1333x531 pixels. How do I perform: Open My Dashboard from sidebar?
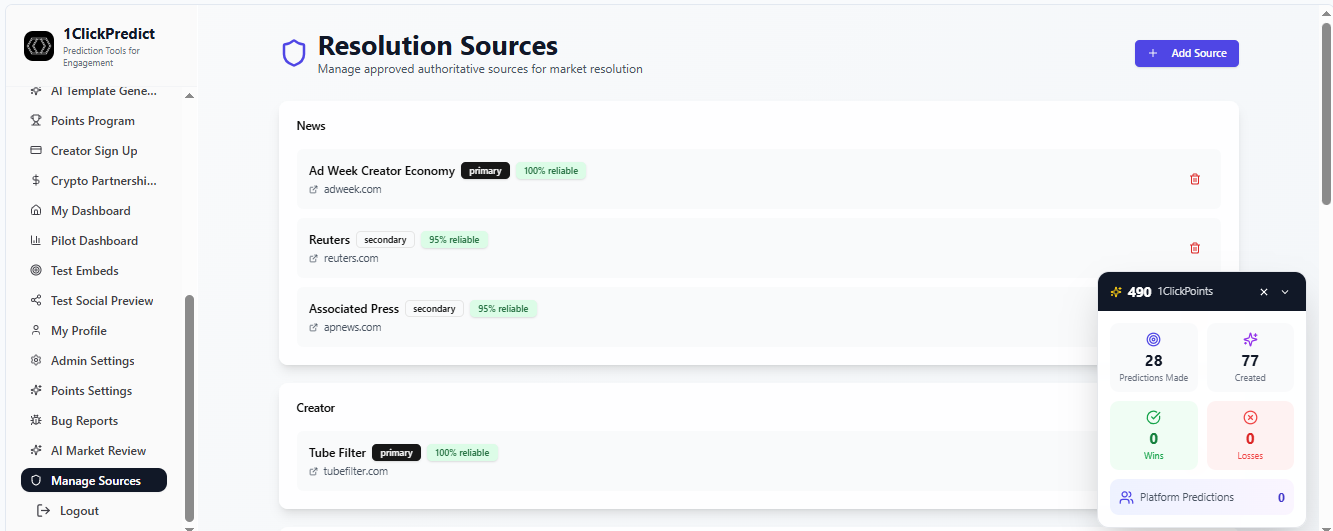coord(94,211)
